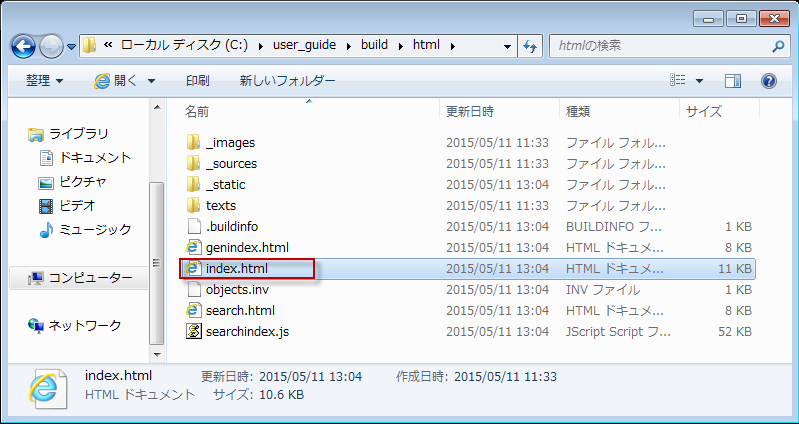Screen dimensions: 799x424
Task: Create a folder with 新しいフォルダー
Action: 287,81
